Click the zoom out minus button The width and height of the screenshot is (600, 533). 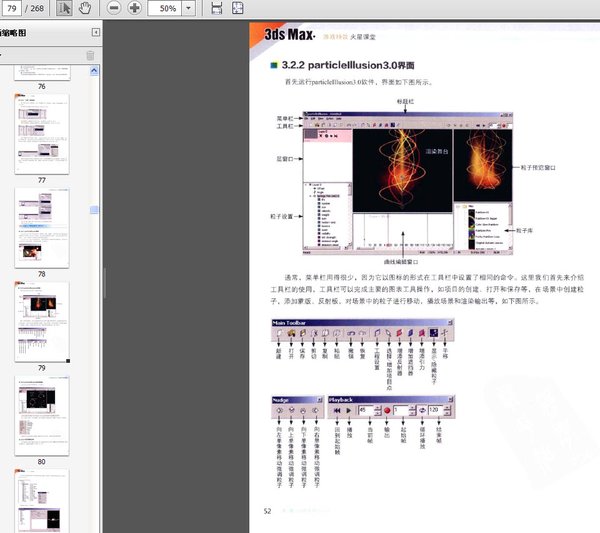113,8
